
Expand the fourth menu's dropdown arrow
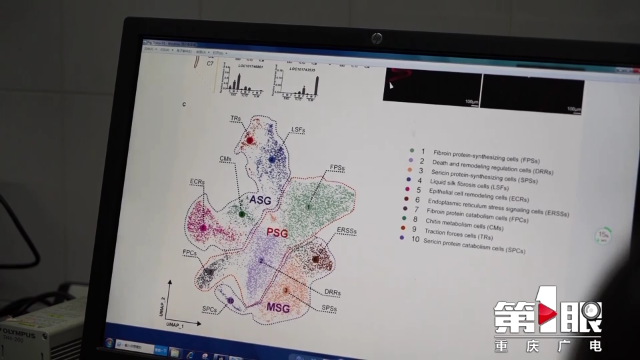209,52
